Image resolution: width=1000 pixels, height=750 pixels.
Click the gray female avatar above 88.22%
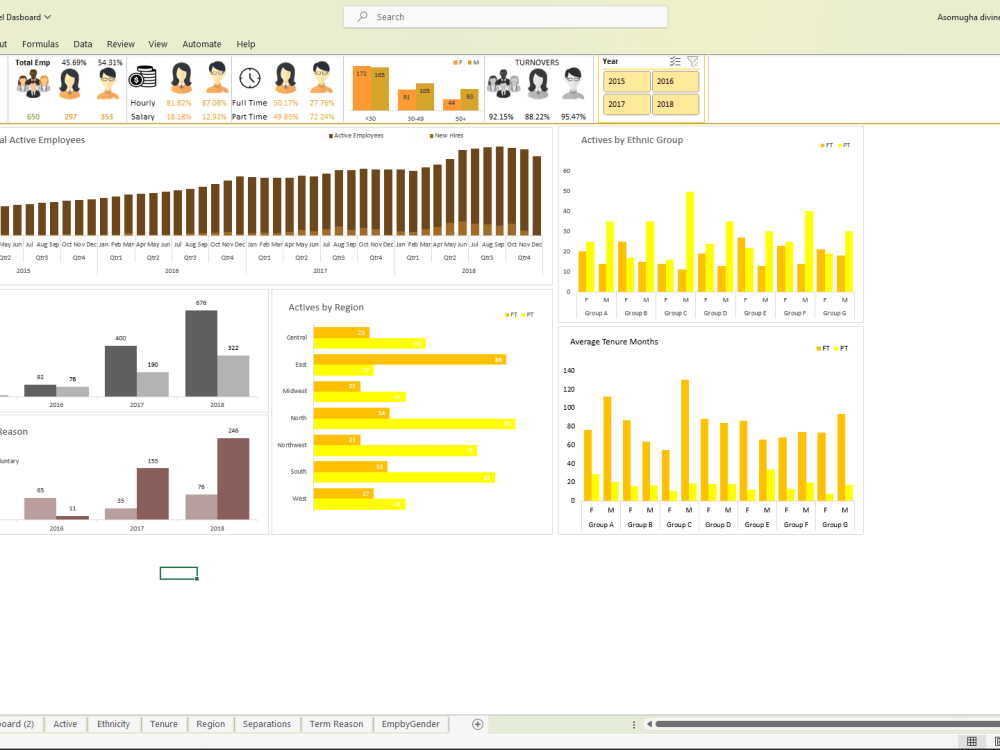pos(538,84)
